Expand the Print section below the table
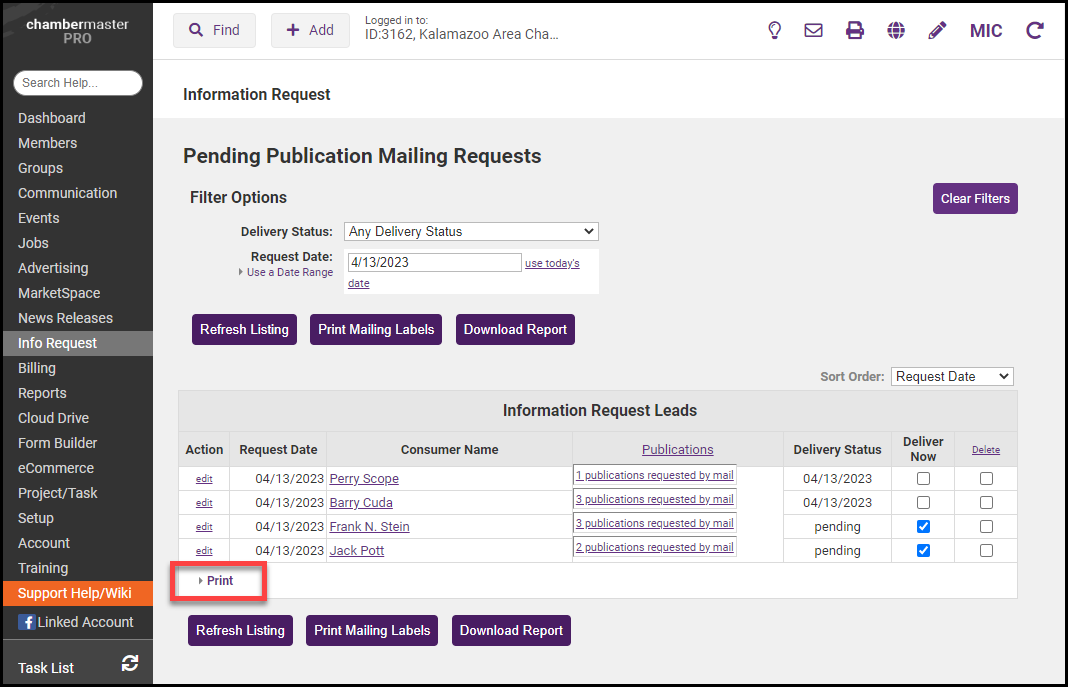The height and width of the screenshot is (687, 1068). [219, 581]
